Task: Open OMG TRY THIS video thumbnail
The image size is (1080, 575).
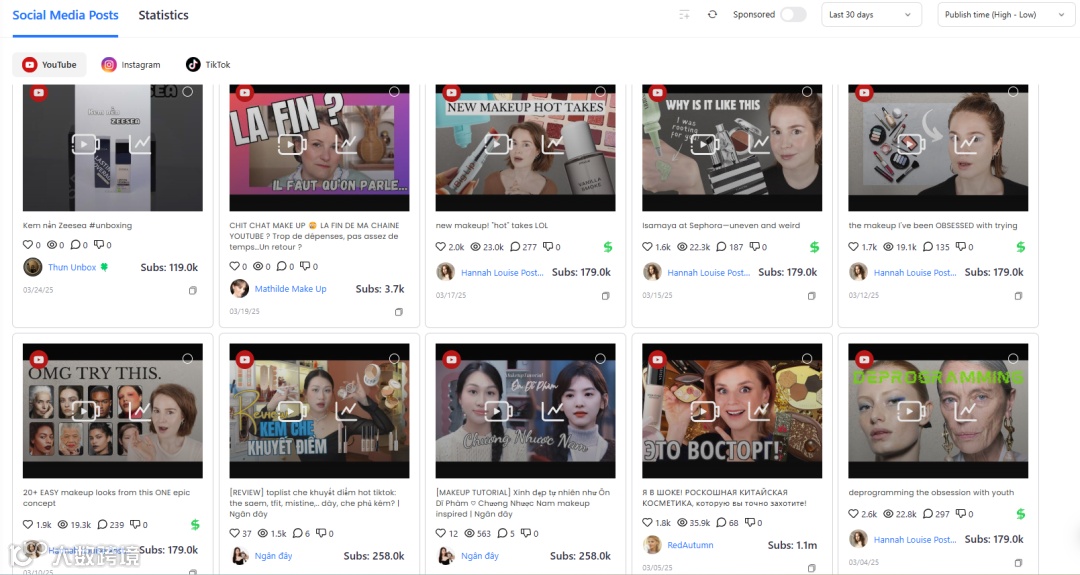Action: pyautogui.click(x=113, y=411)
